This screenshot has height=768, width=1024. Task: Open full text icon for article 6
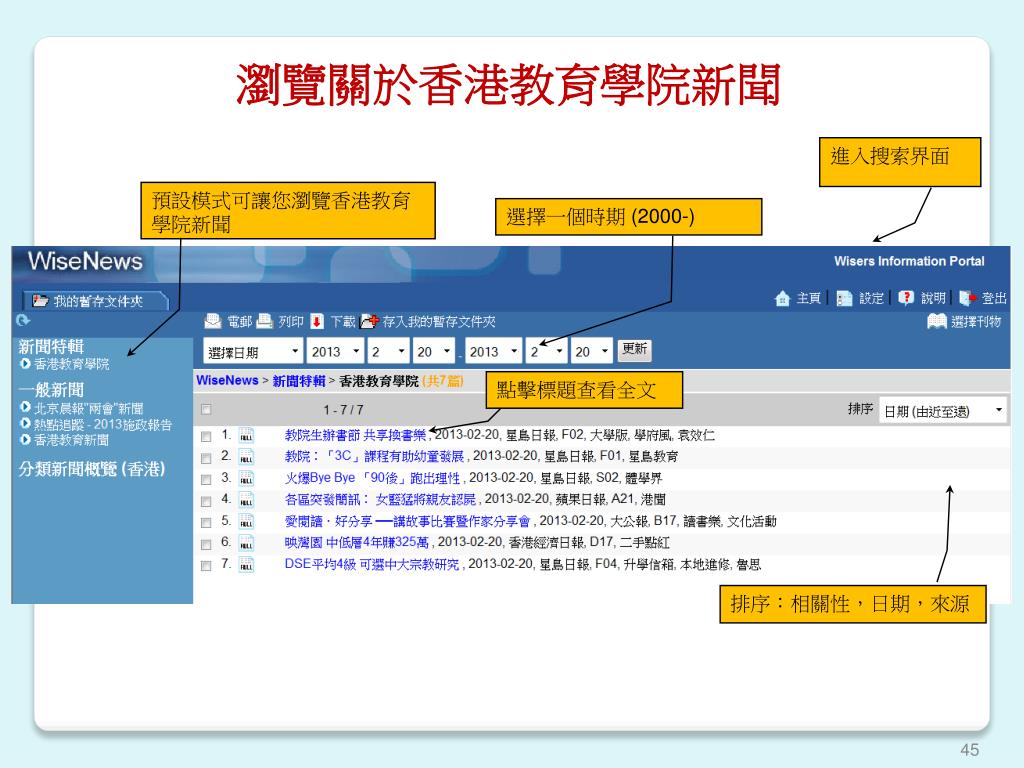(x=246, y=543)
